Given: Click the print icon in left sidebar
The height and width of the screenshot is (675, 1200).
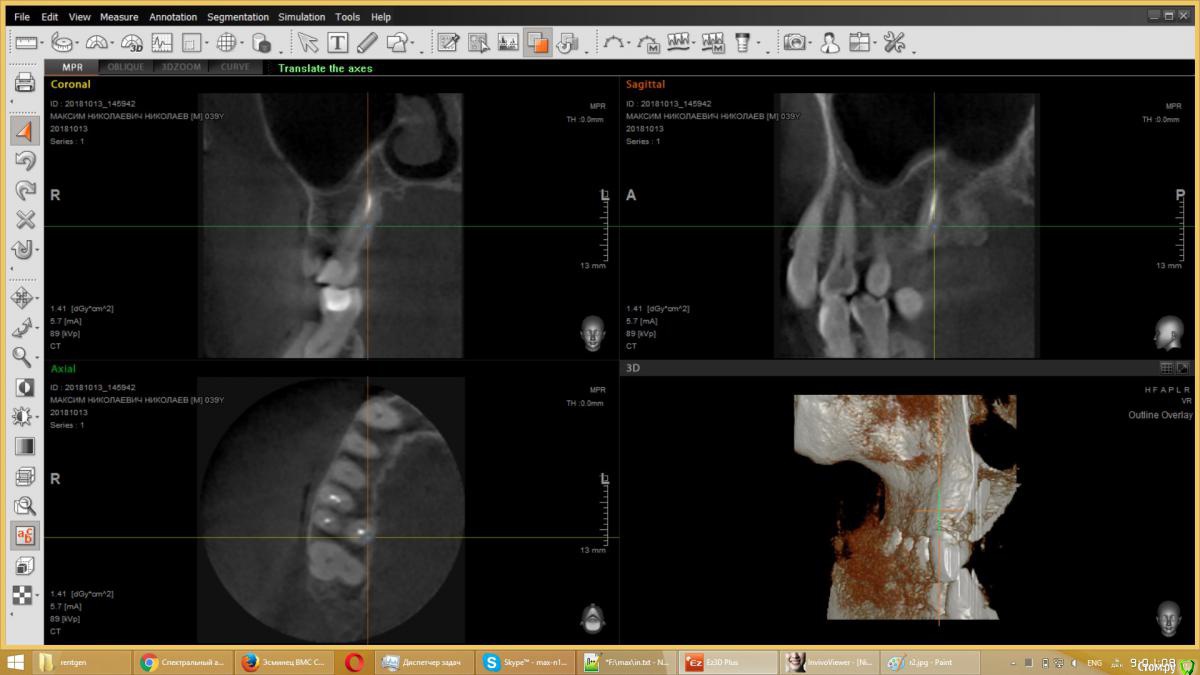Looking at the screenshot, I should click(25, 83).
